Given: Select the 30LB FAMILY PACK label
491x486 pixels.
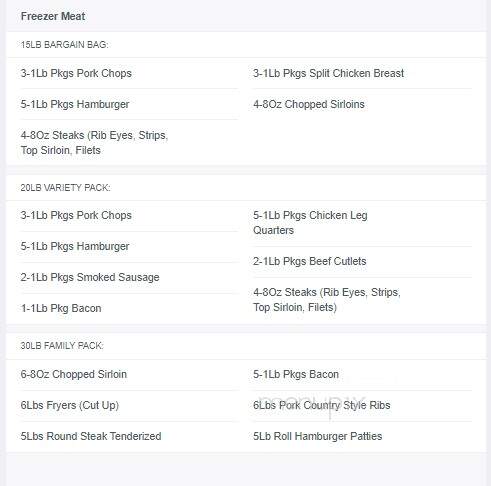Looking at the screenshot, I should tap(62, 346).
